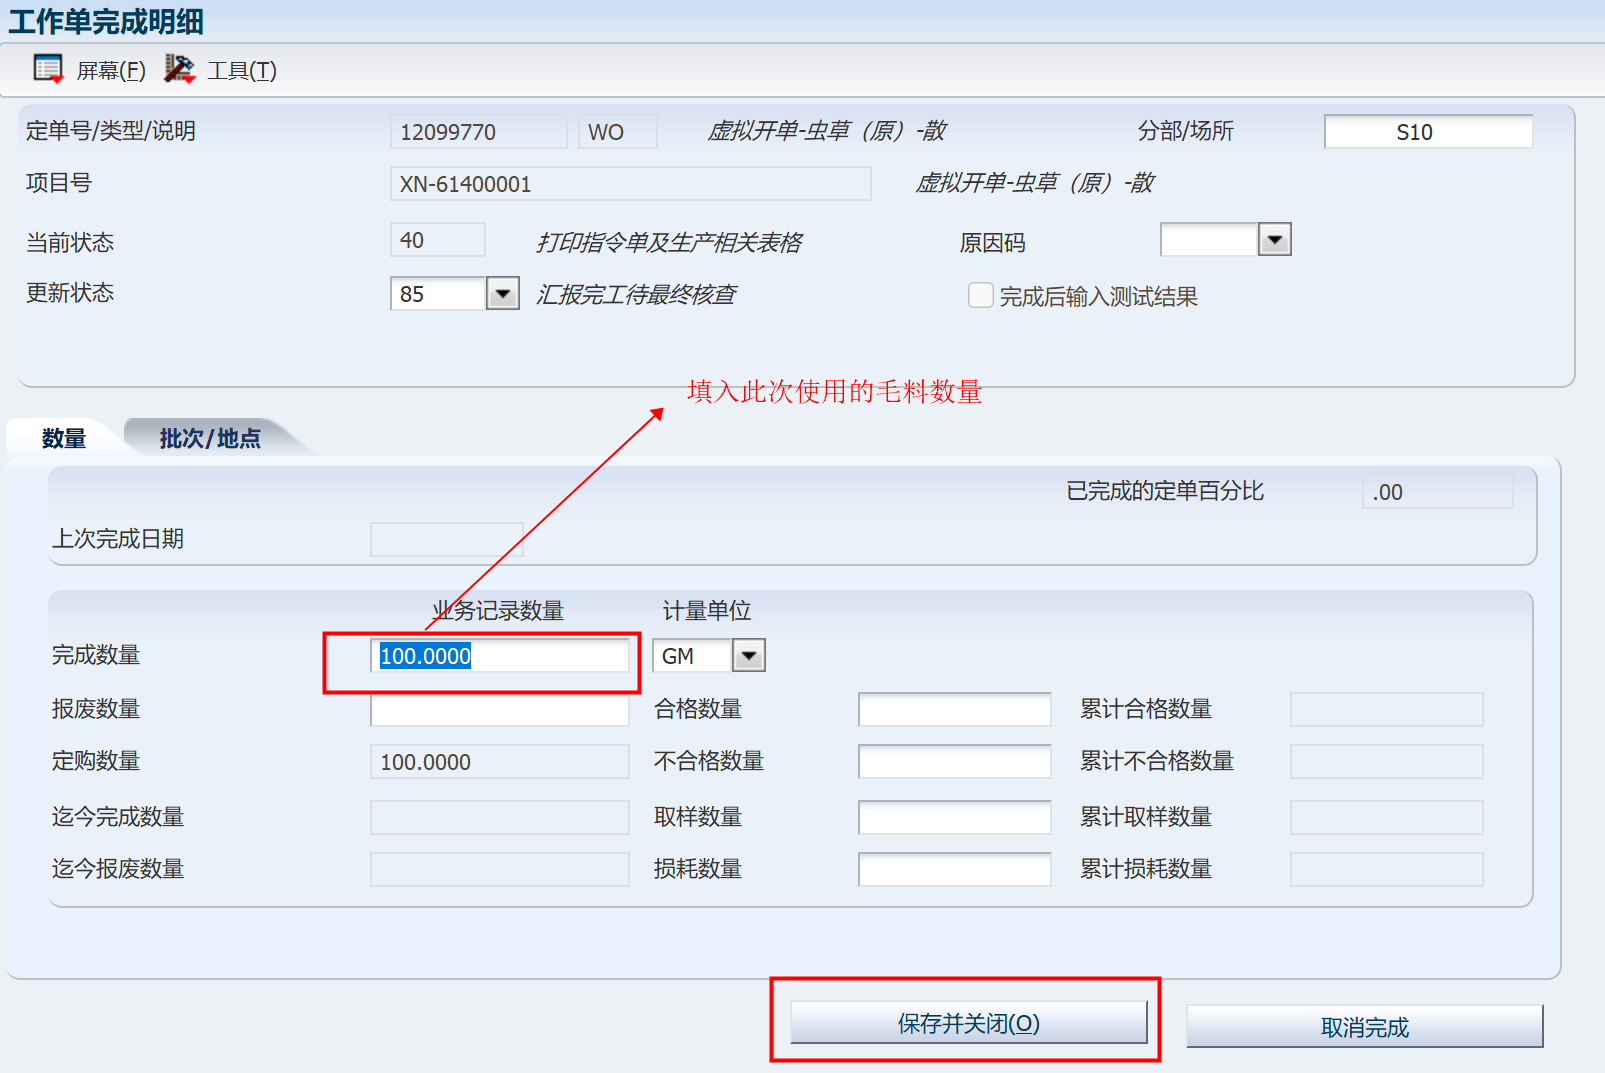Open the 工具(T) menu

click(242, 71)
